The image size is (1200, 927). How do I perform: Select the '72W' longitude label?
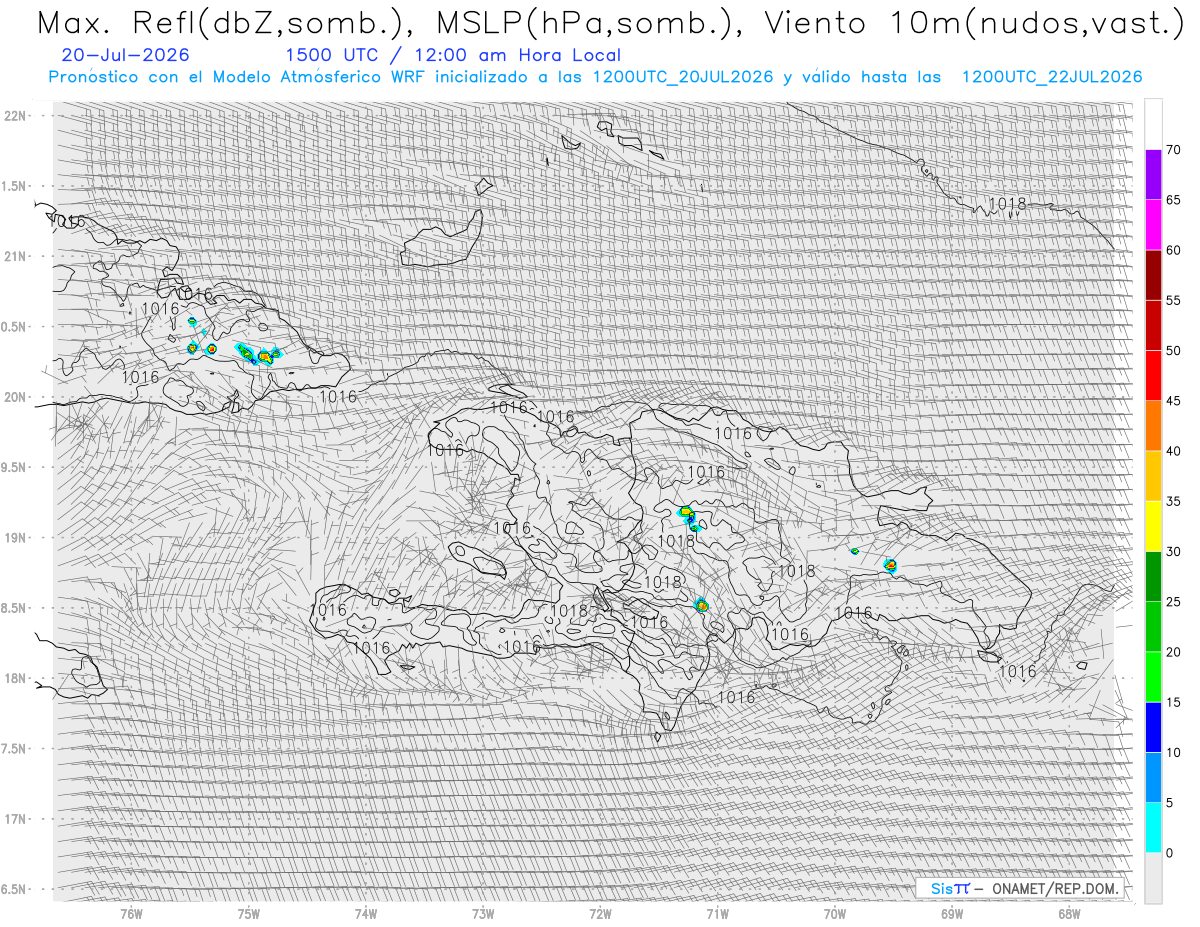[x=600, y=913]
